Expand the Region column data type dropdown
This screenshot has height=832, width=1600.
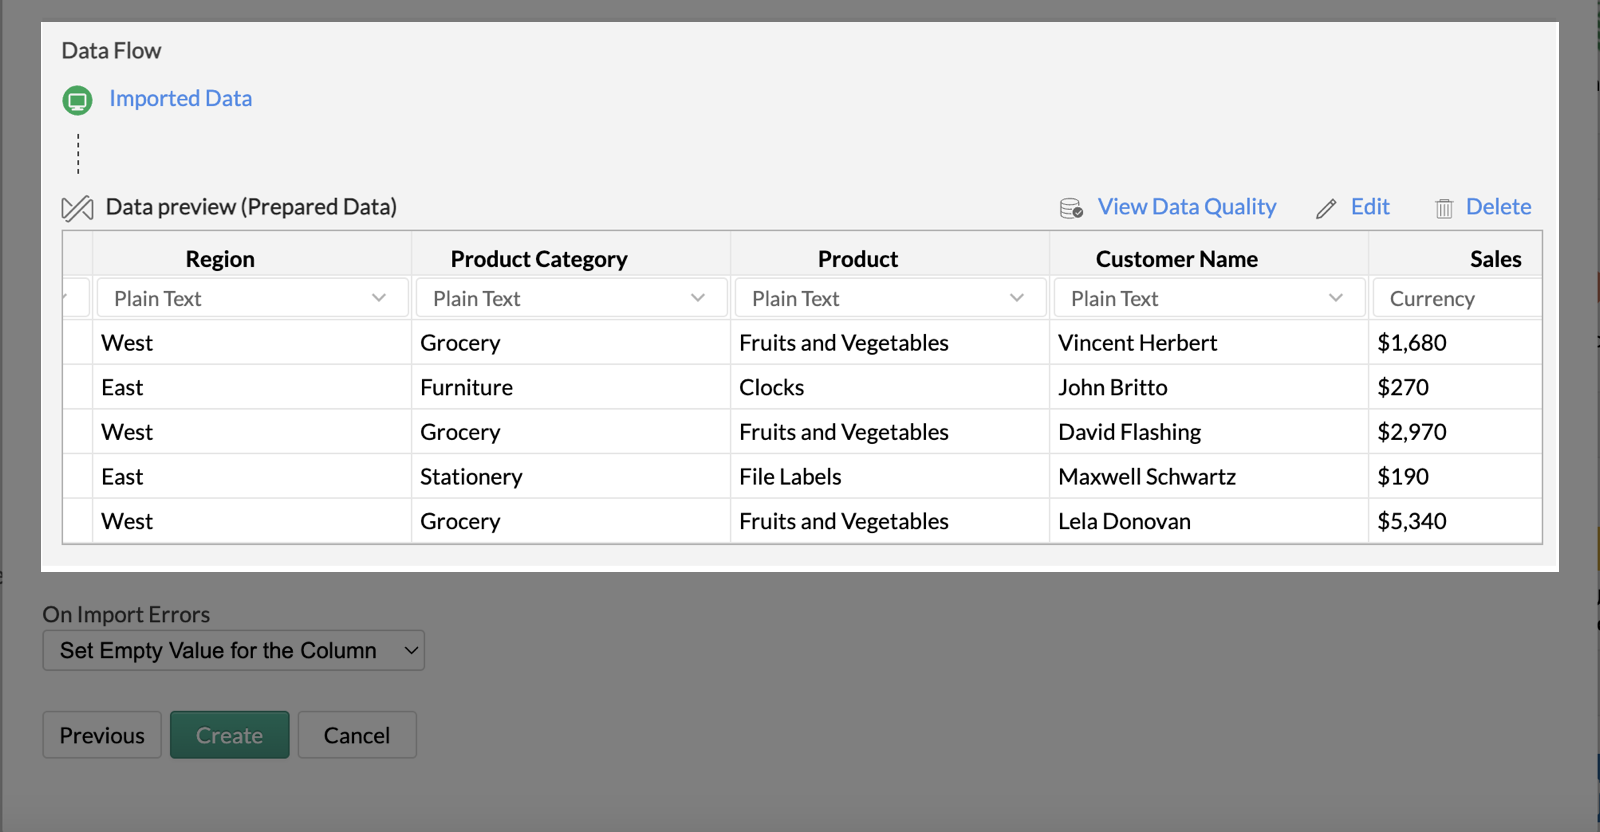coord(252,299)
